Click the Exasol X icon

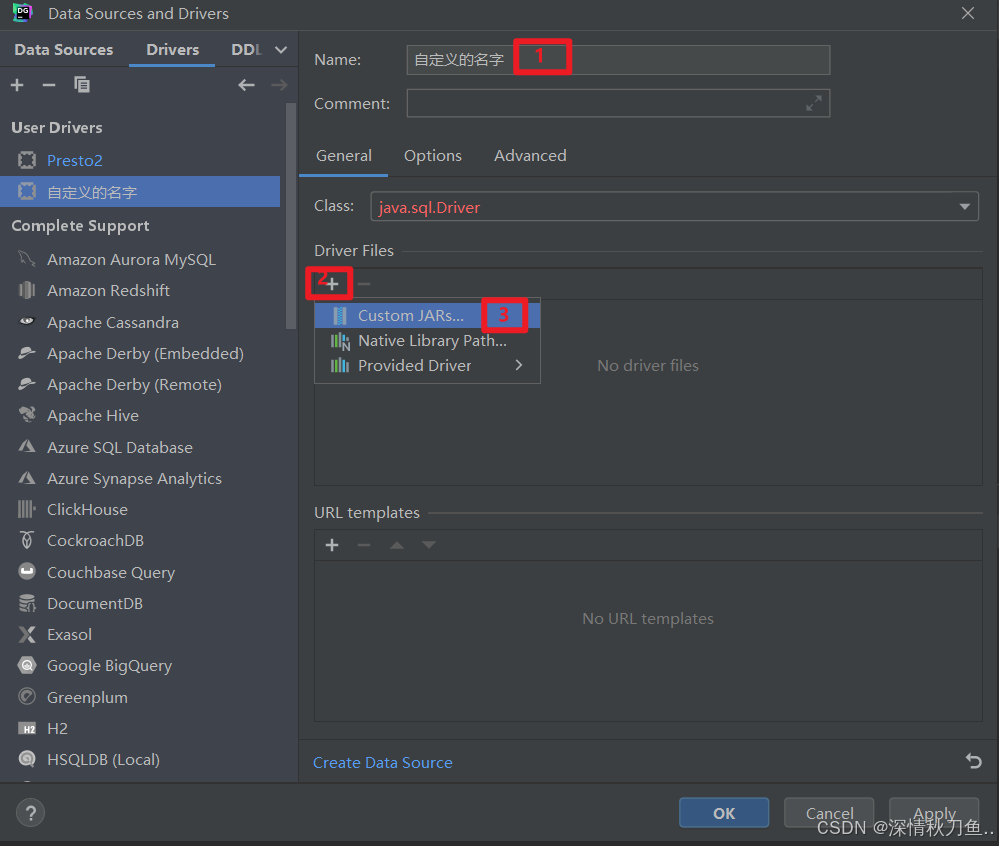click(27, 634)
